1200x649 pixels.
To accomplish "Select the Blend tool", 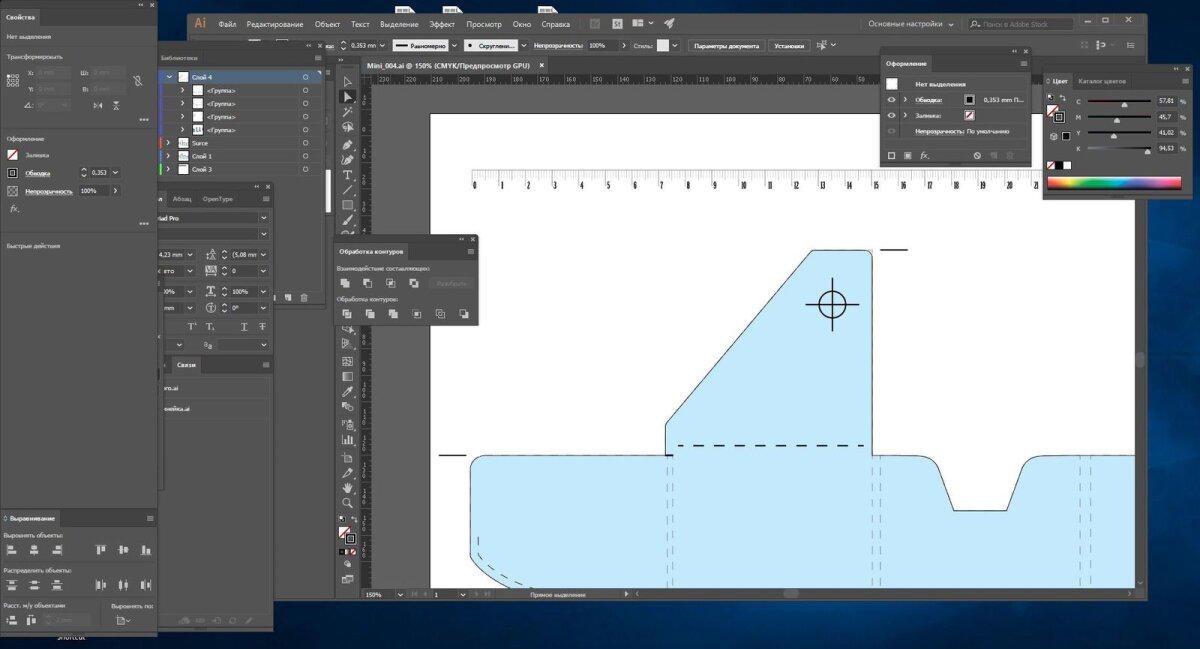I will 347,406.
